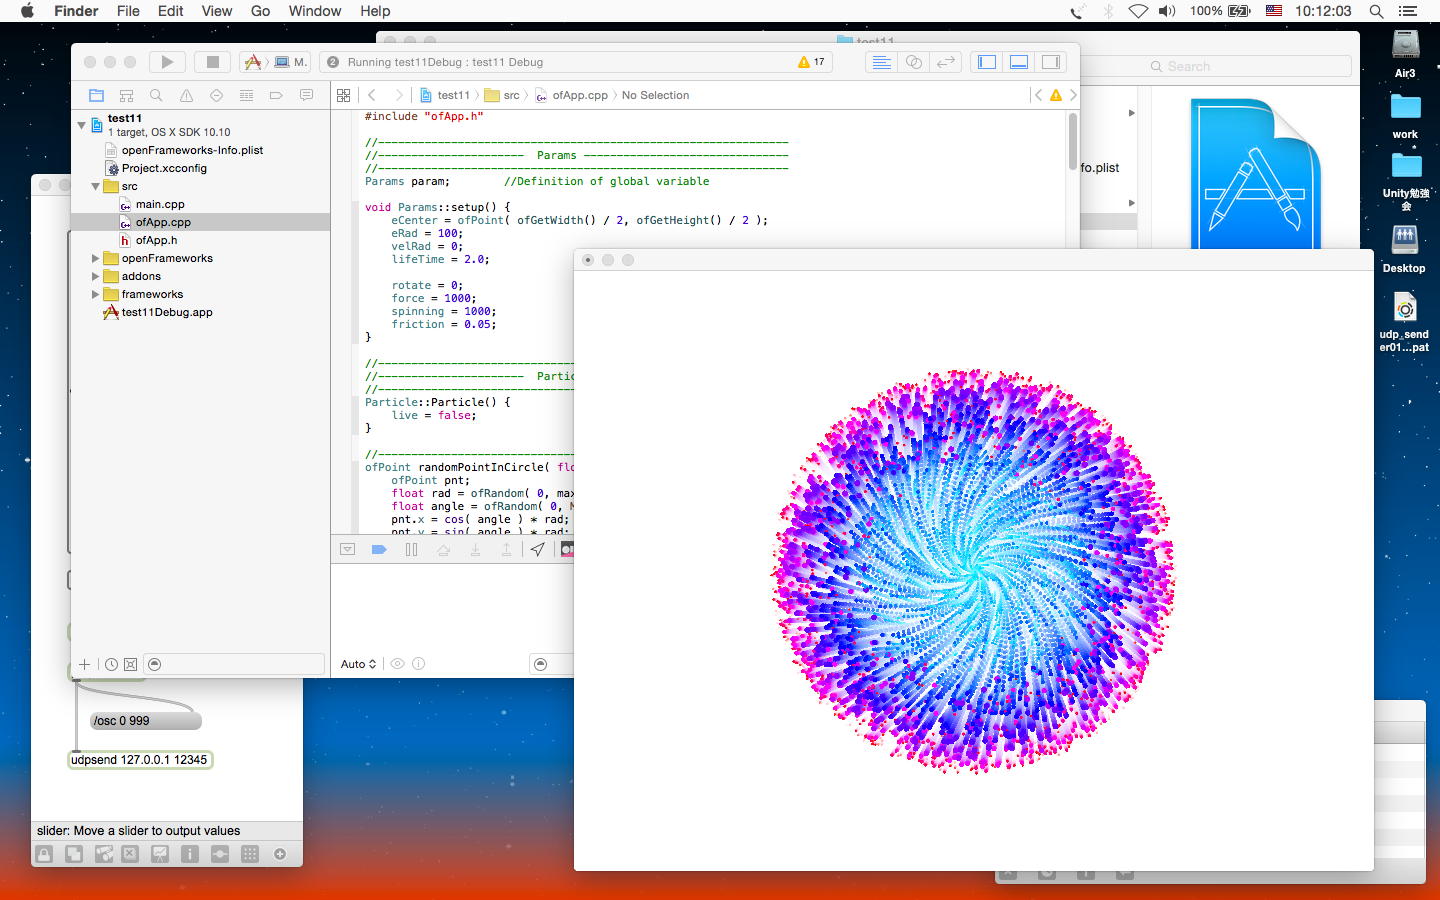Toggle the debug area panel visibility

(1019, 62)
